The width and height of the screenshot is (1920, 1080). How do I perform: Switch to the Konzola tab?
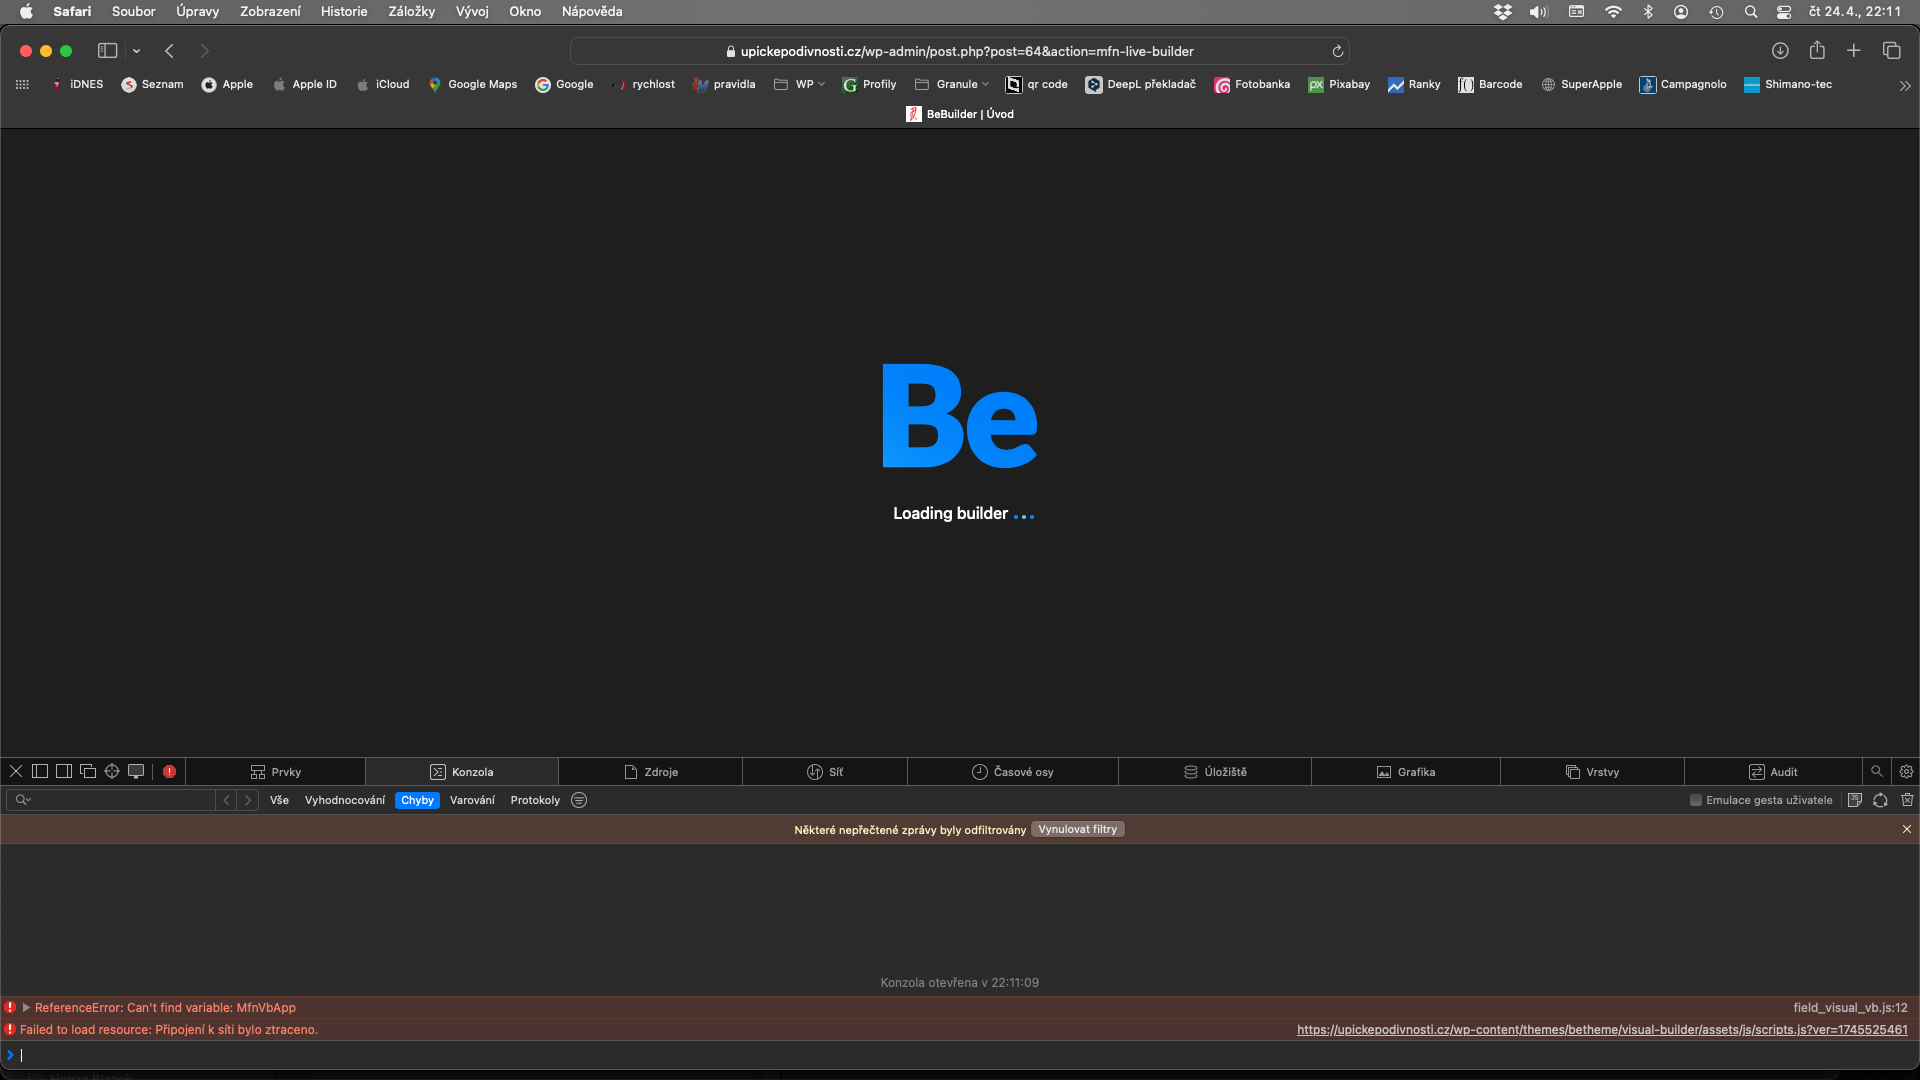pyautogui.click(x=462, y=772)
